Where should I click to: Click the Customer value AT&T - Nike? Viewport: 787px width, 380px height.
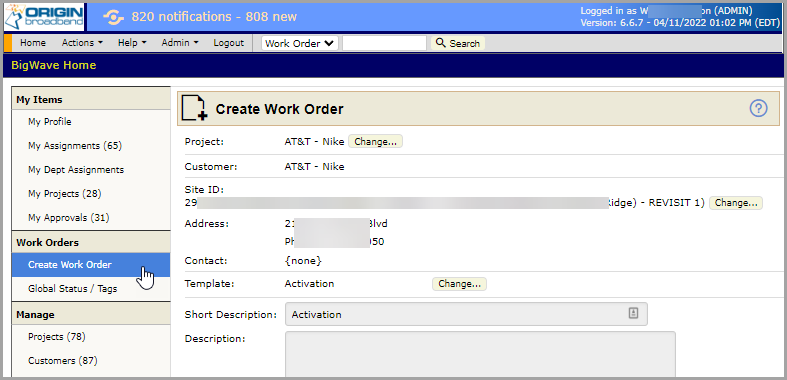pyautogui.click(x=314, y=167)
